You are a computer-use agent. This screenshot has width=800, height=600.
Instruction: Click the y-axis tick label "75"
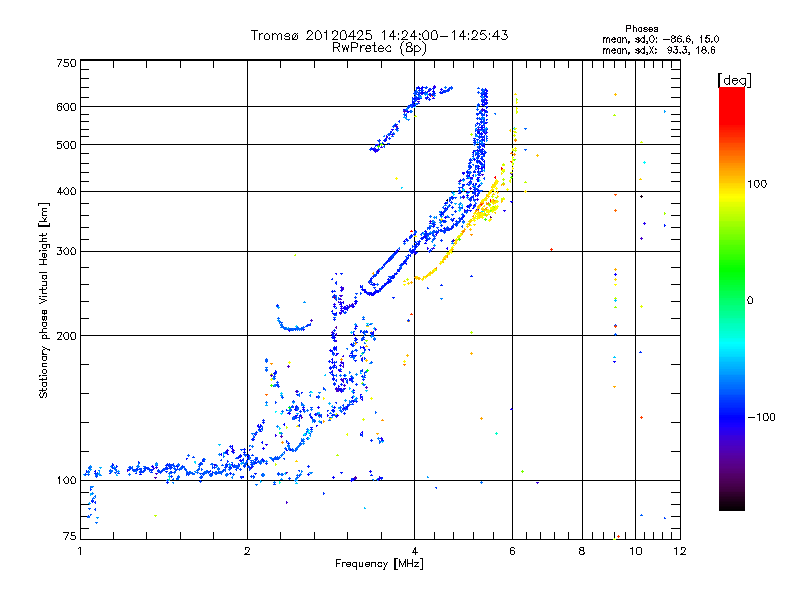tap(70, 536)
